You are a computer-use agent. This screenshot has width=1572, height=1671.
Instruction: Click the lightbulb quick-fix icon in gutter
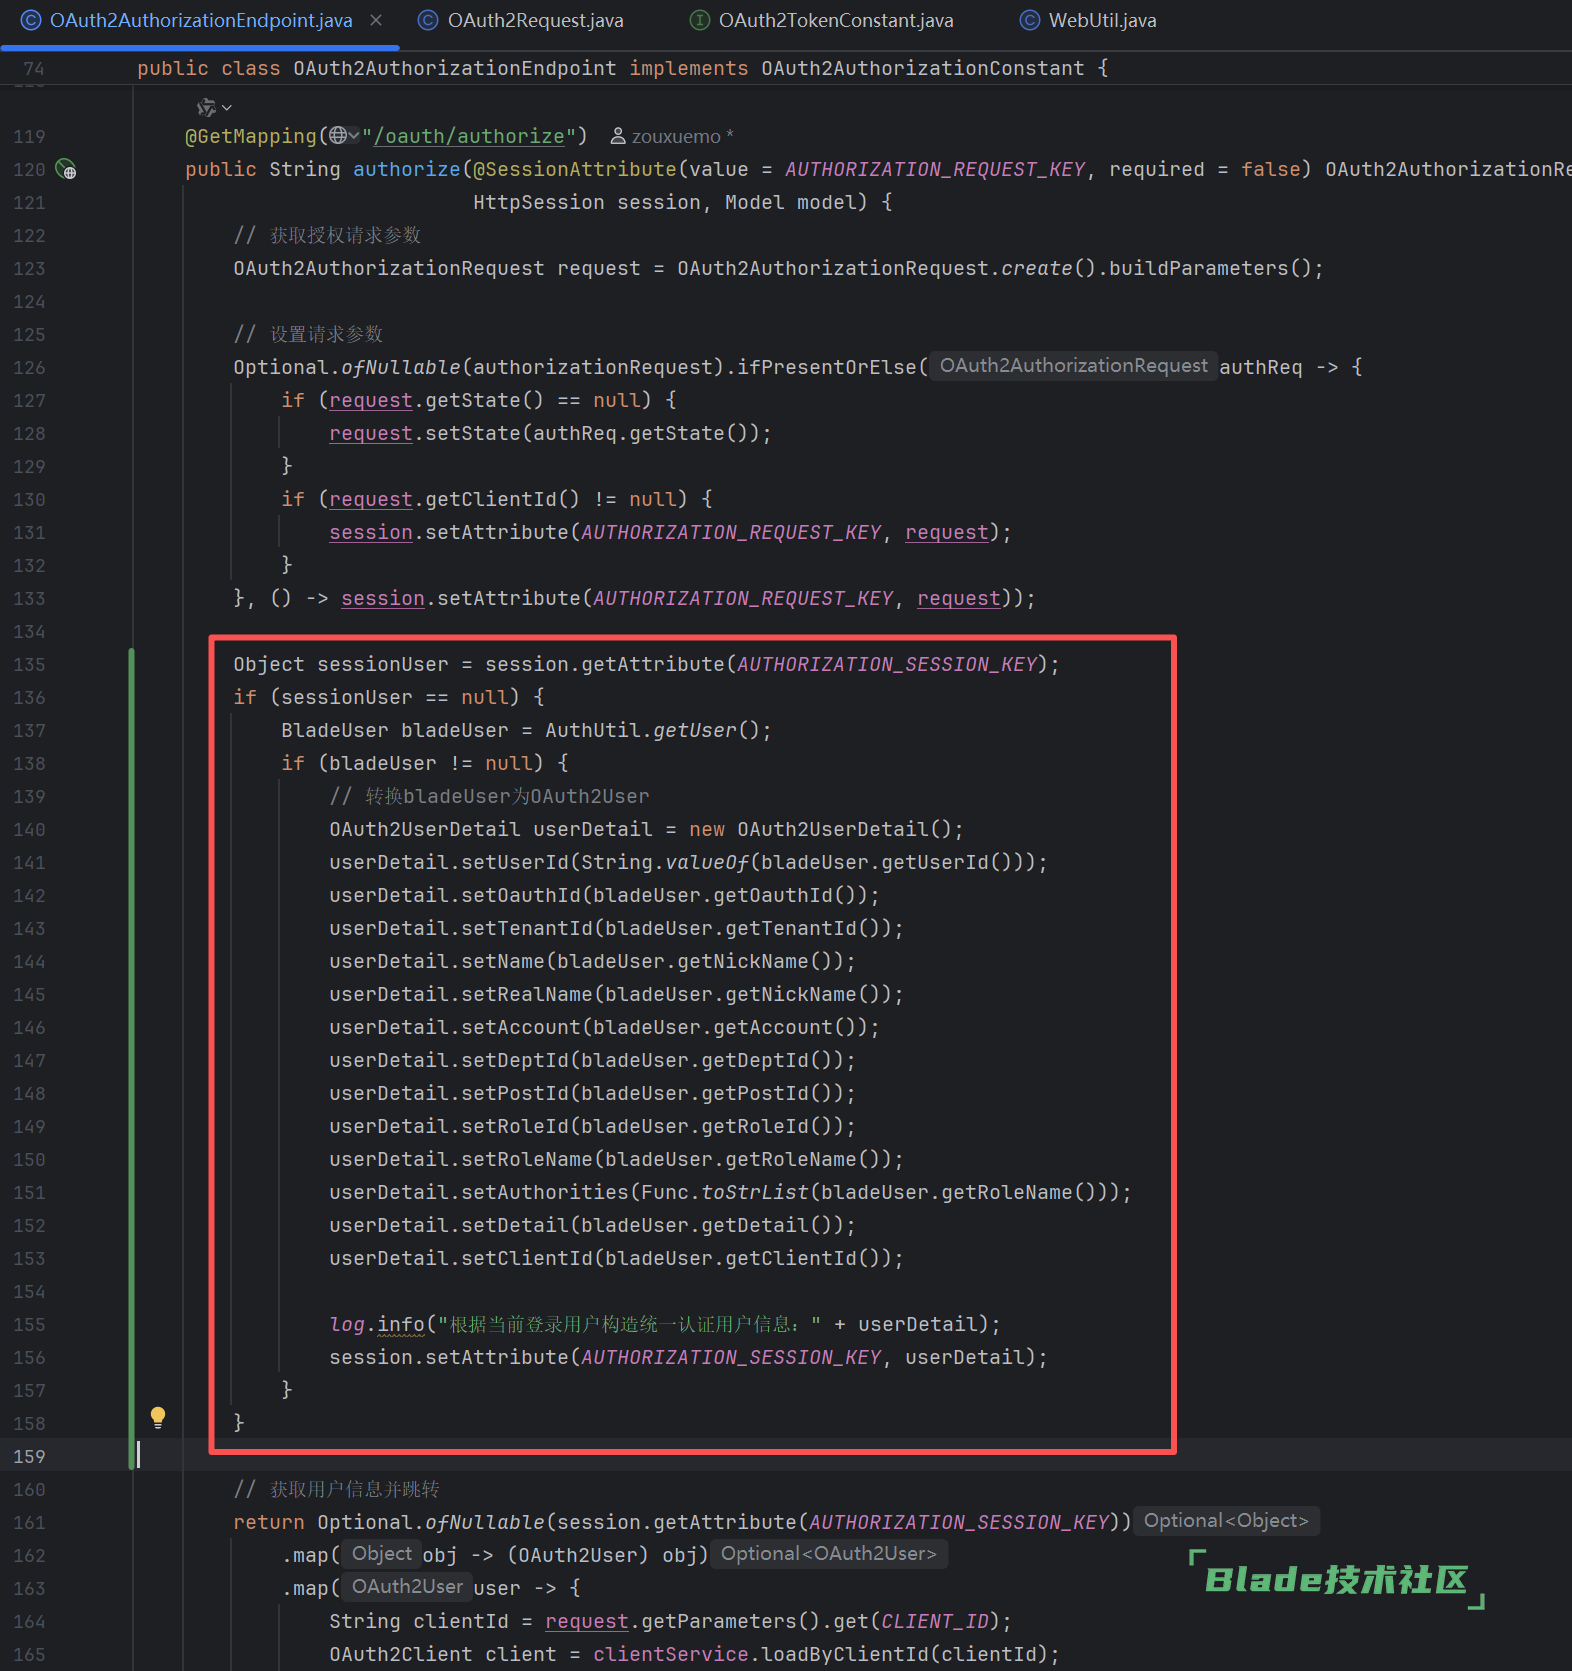158,1416
